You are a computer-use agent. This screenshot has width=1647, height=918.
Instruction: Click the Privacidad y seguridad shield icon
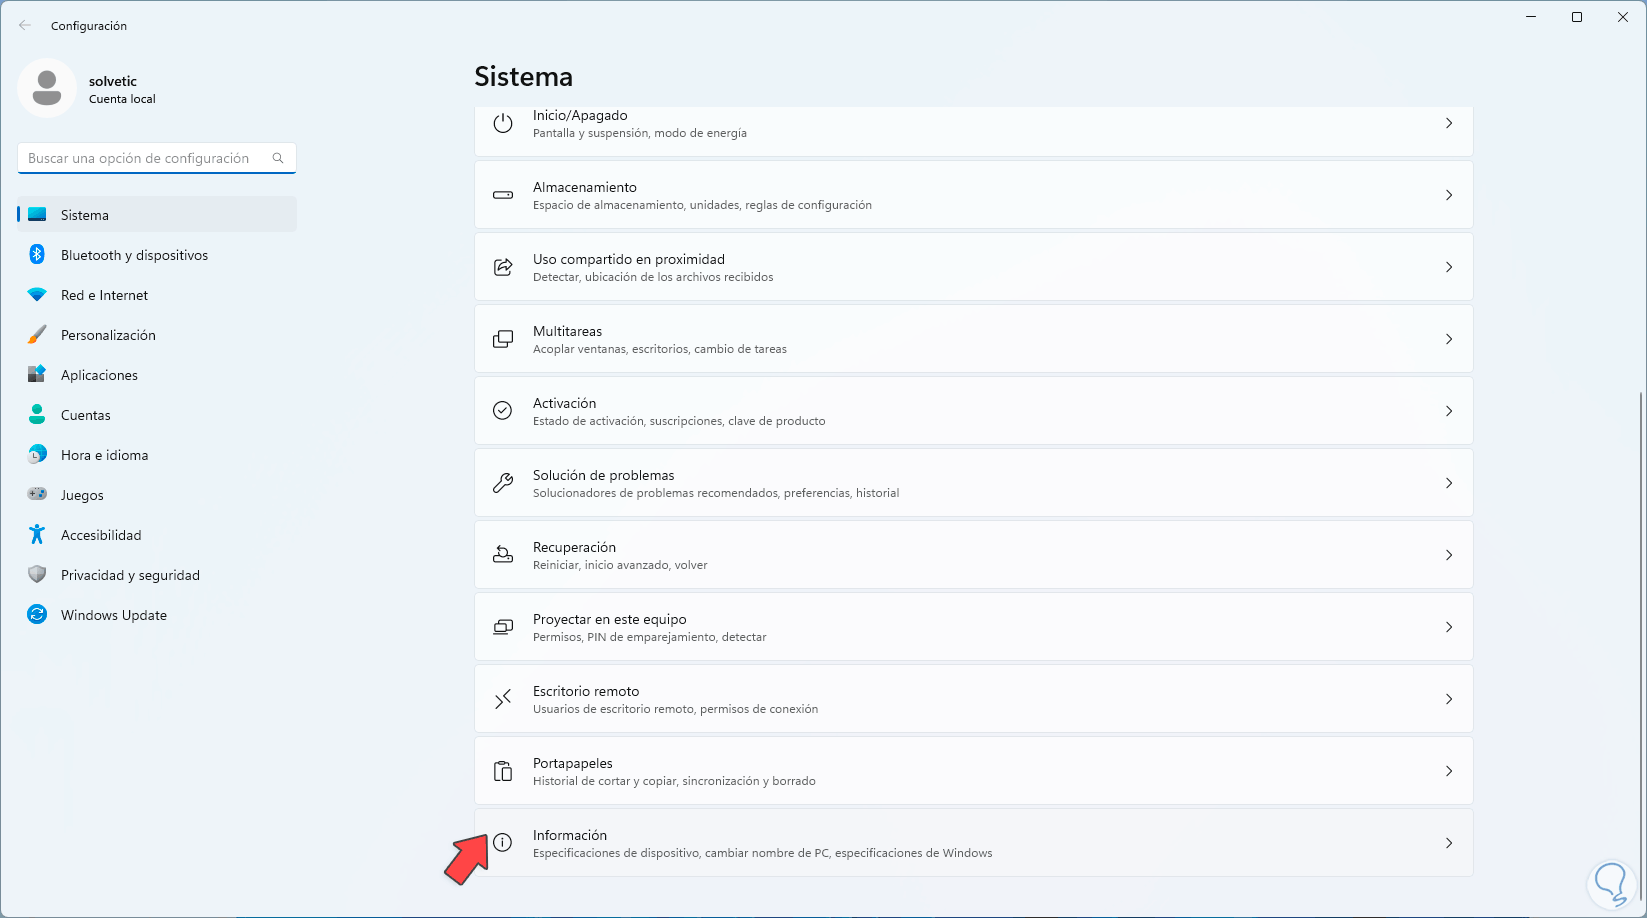pyautogui.click(x=37, y=575)
